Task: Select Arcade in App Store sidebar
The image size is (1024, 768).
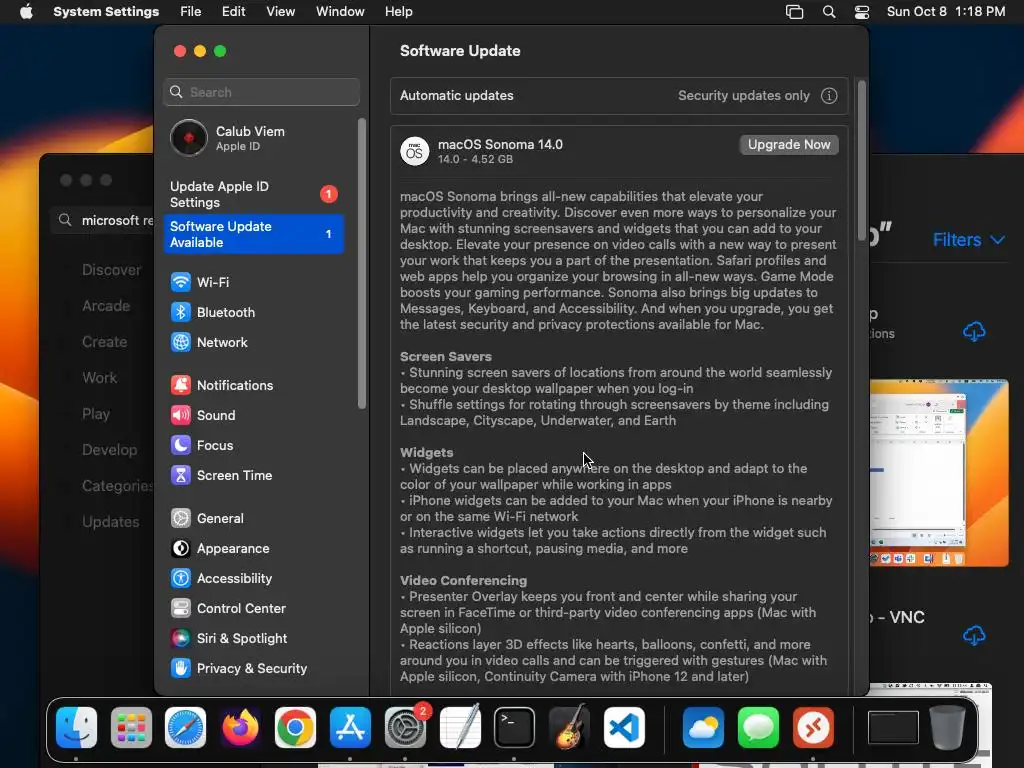Action: point(106,306)
